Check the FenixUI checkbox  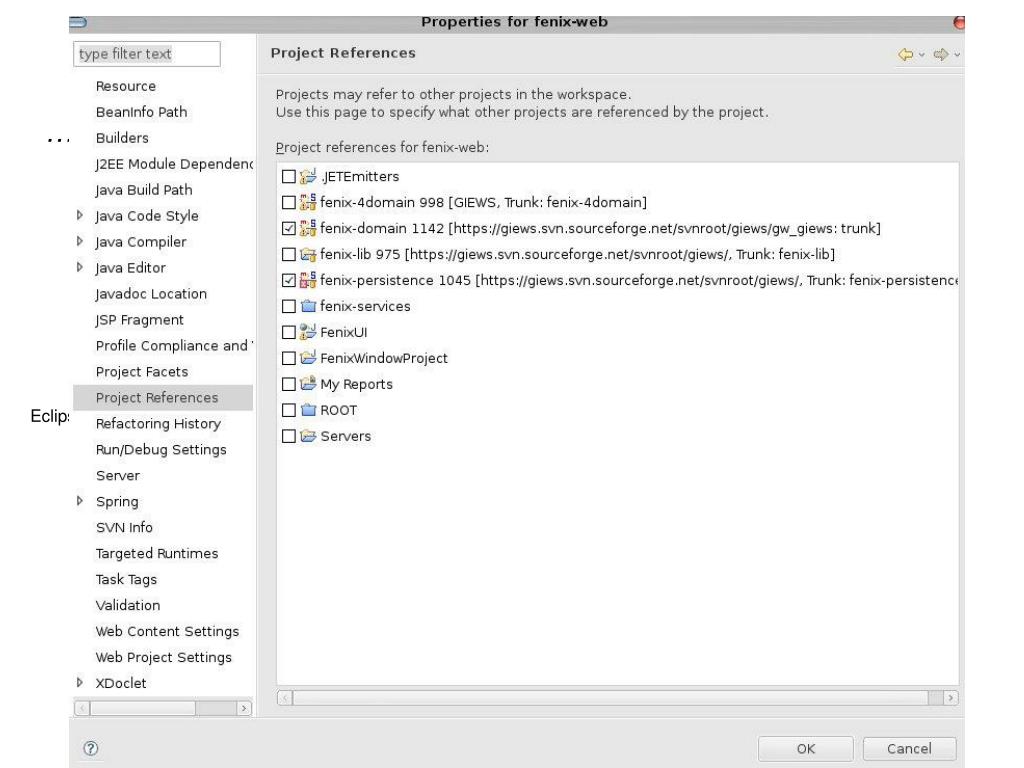pos(289,332)
